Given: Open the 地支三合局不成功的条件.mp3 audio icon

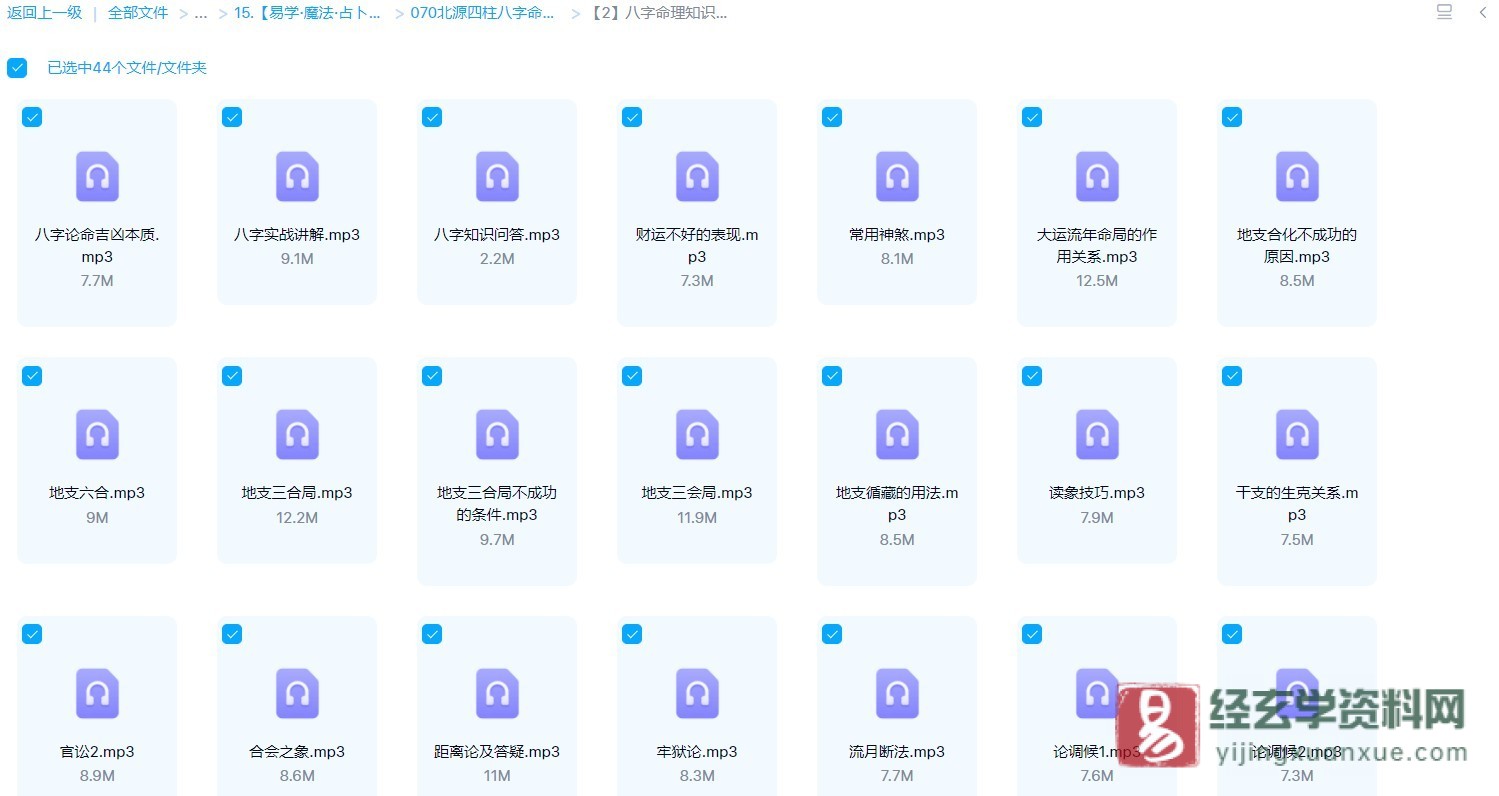Looking at the screenshot, I should coord(497,435).
